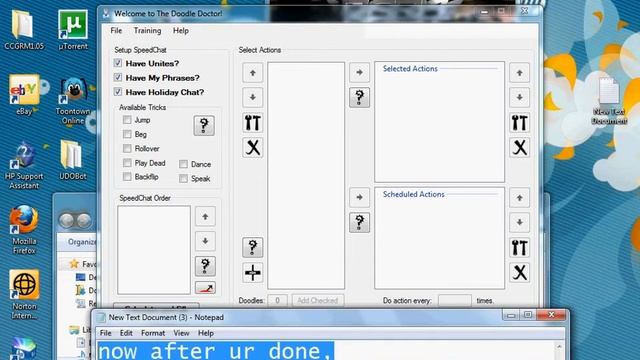Click Explorer back navigation button
The height and width of the screenshot is (360, 640).
coord(67,220)
